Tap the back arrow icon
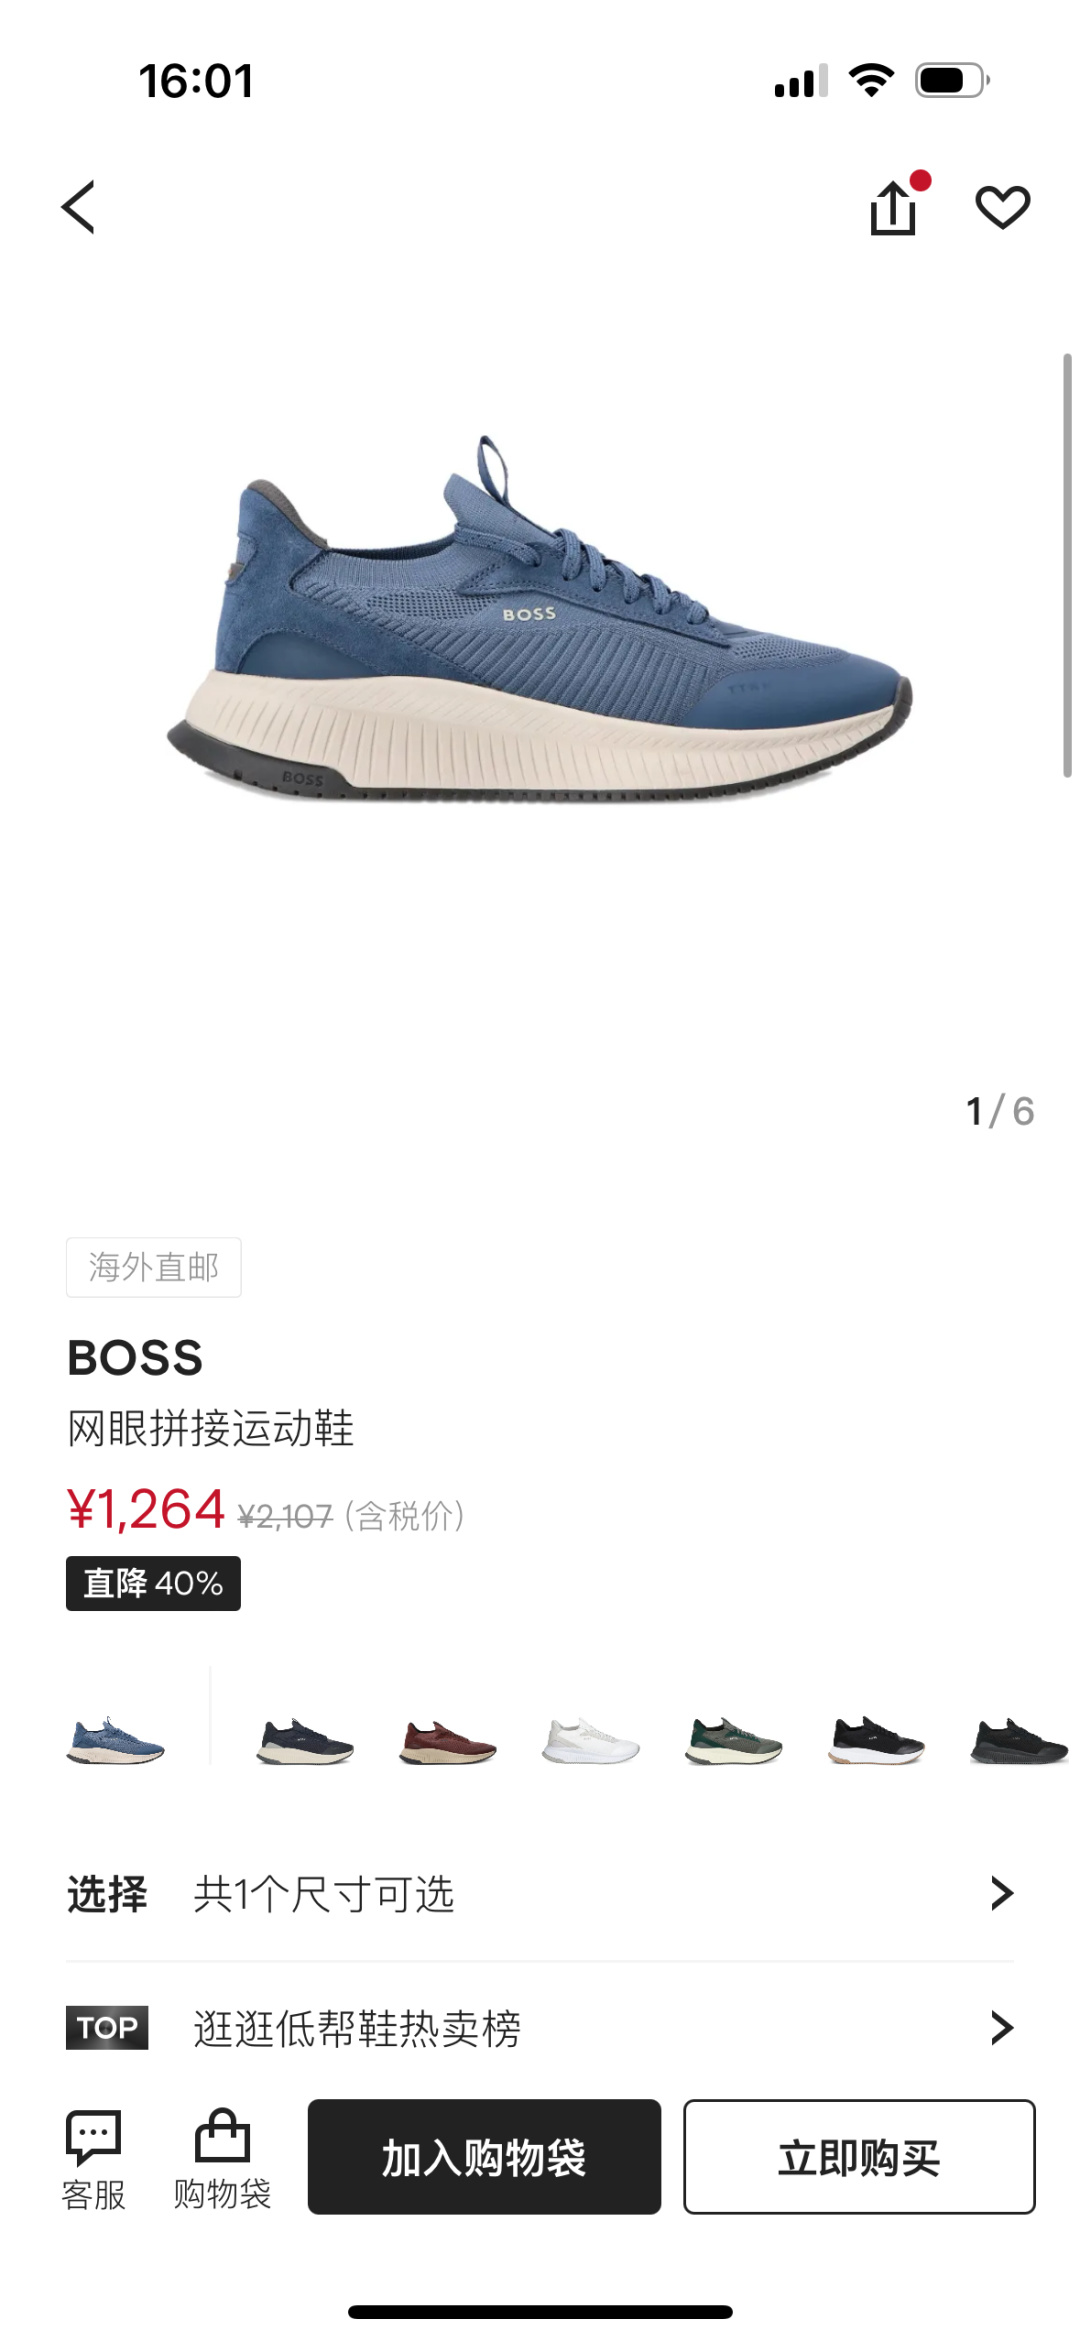Screen dimensions: 1080x2341 coord(78,207)
